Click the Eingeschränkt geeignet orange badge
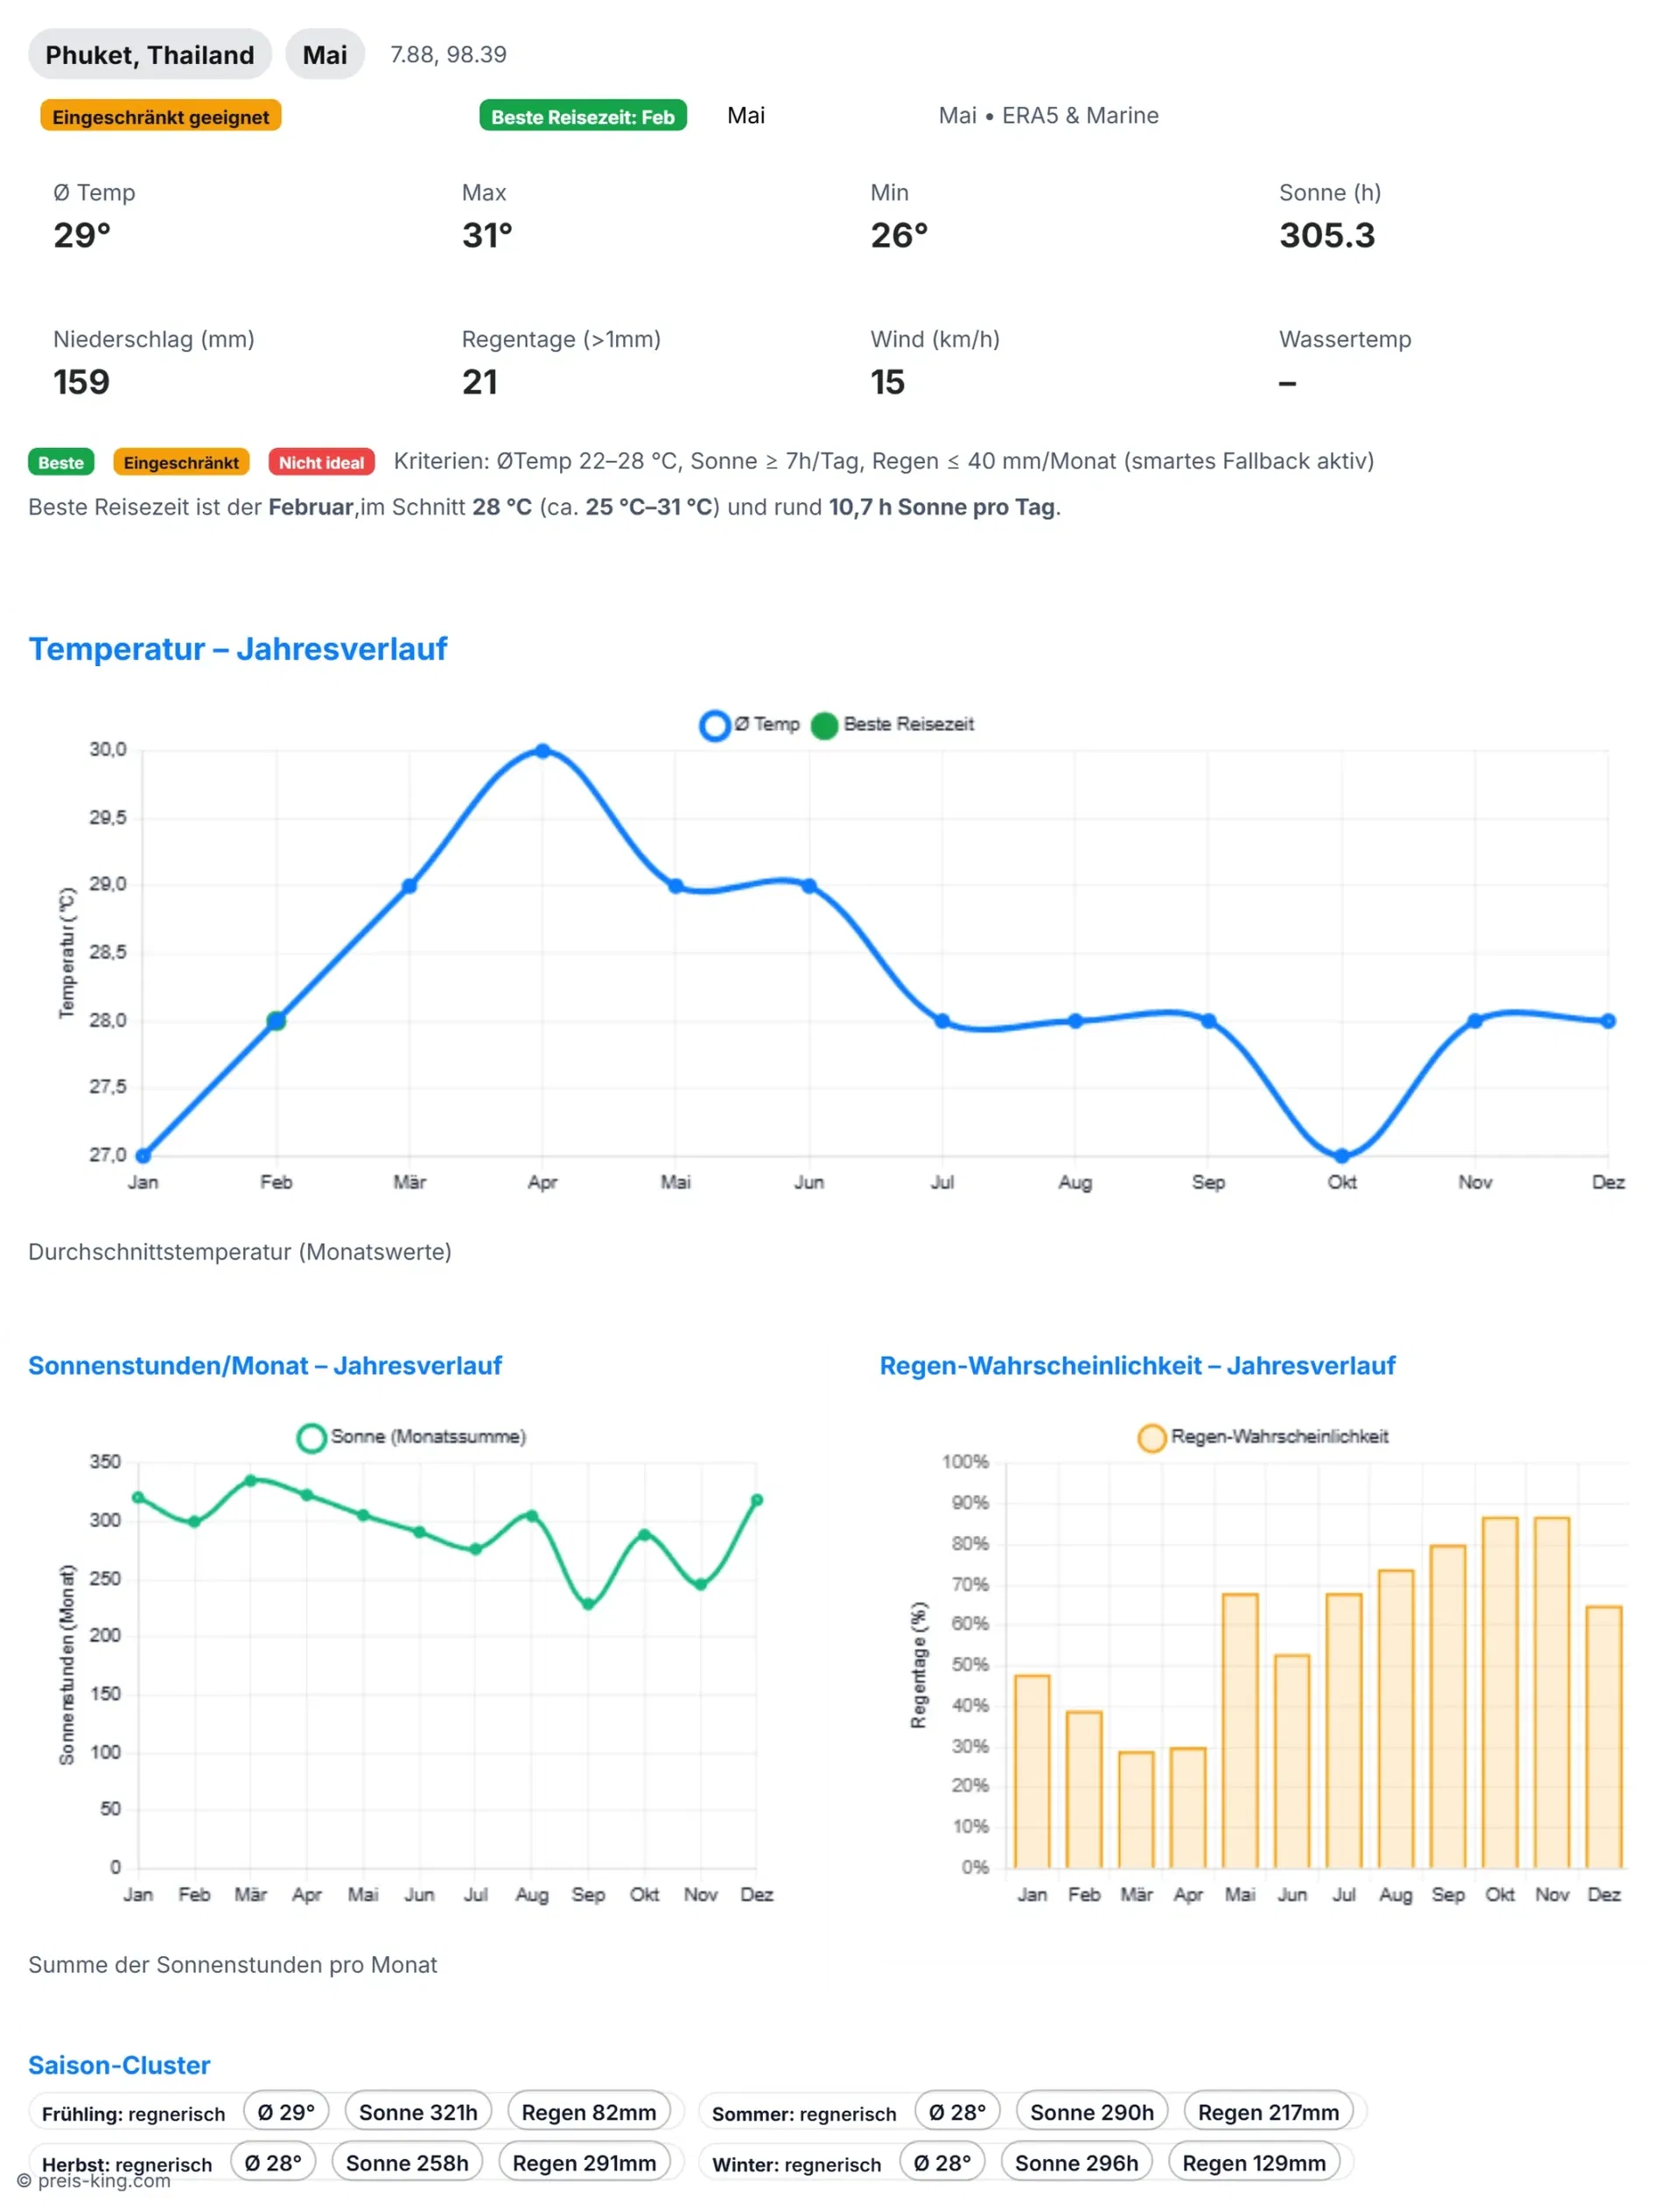 coord(160,116)
